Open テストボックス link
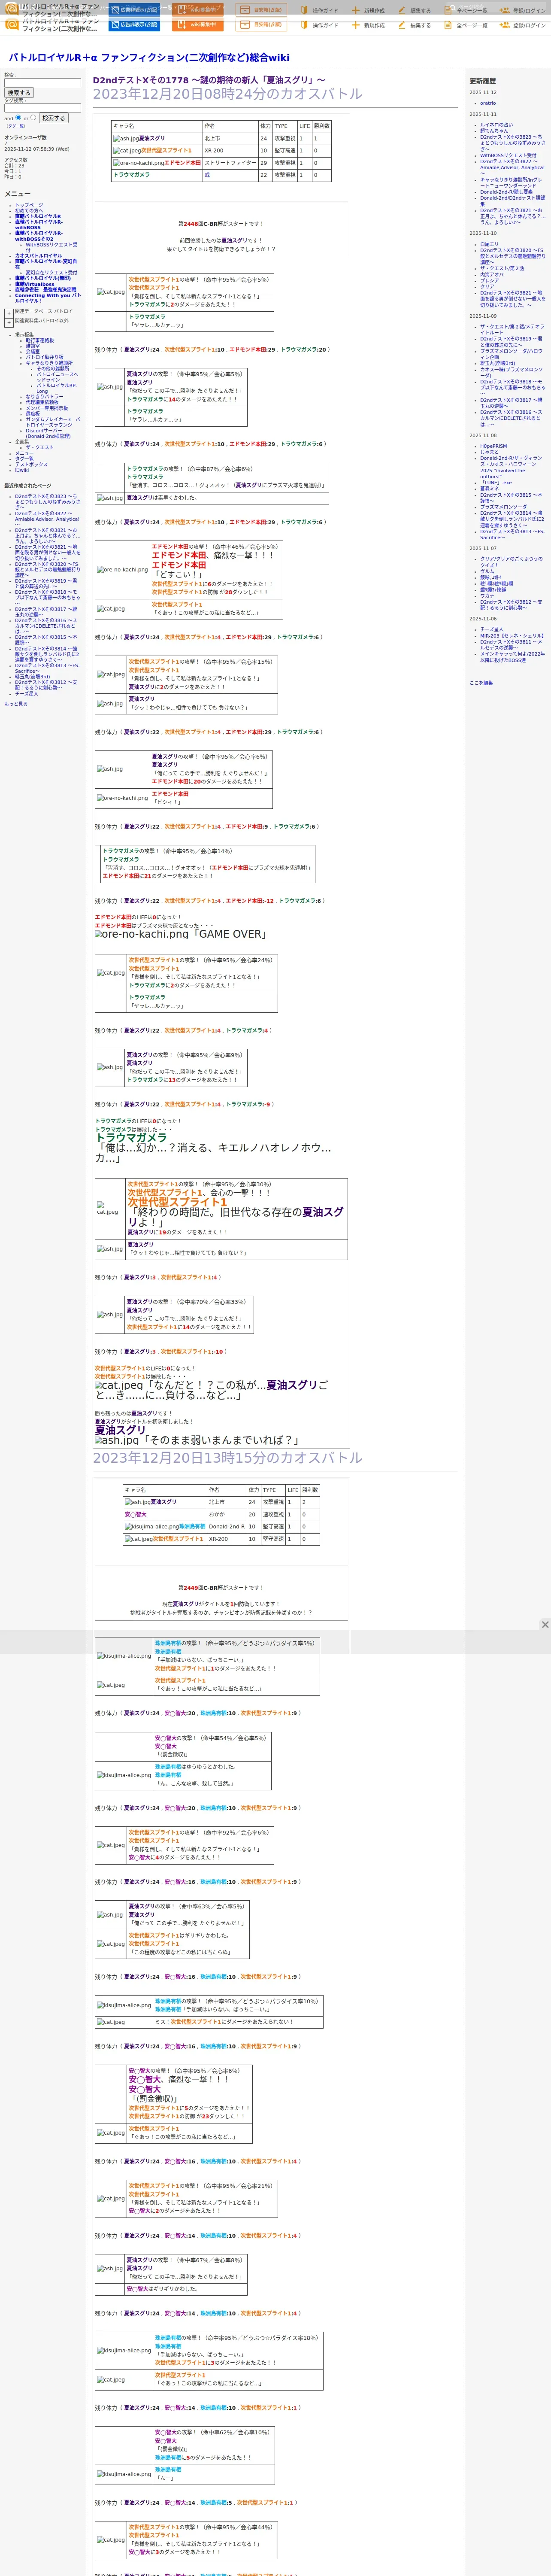Image resolution: width=551 pixels, height=2576 pixels. pyautogui.click(x=31, y=464)
